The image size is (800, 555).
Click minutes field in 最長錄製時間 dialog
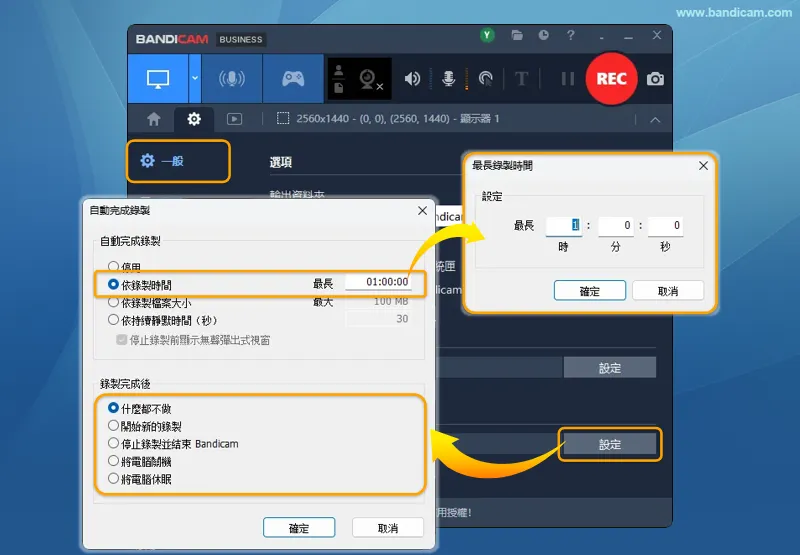[616, 225]
